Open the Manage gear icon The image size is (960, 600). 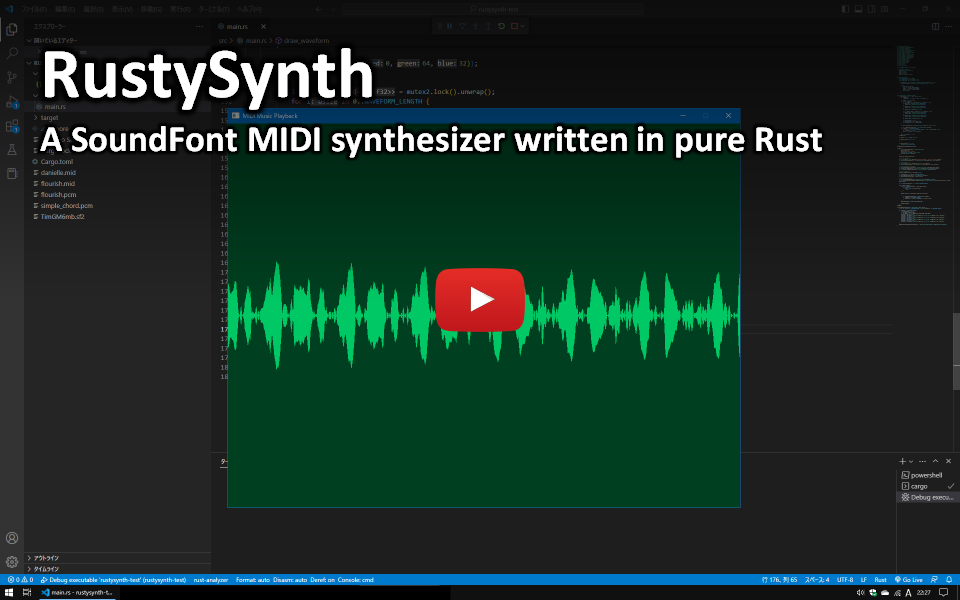(12, 561)
